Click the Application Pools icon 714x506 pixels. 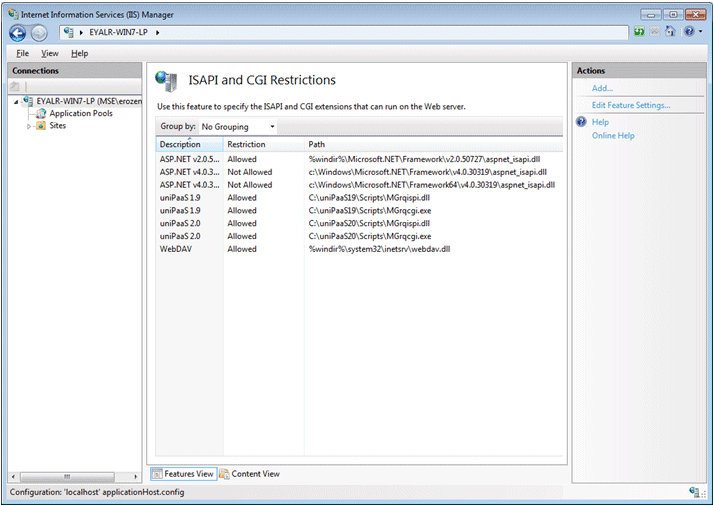click(41, 113)
